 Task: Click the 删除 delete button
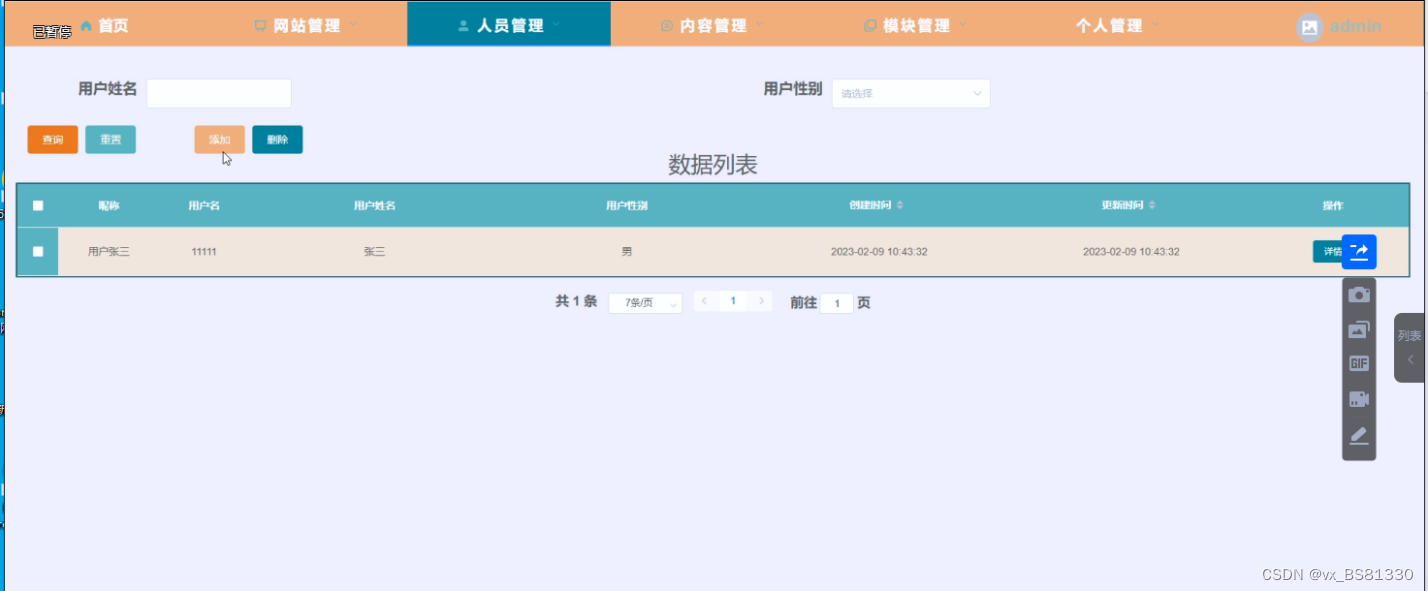(277, 140)
